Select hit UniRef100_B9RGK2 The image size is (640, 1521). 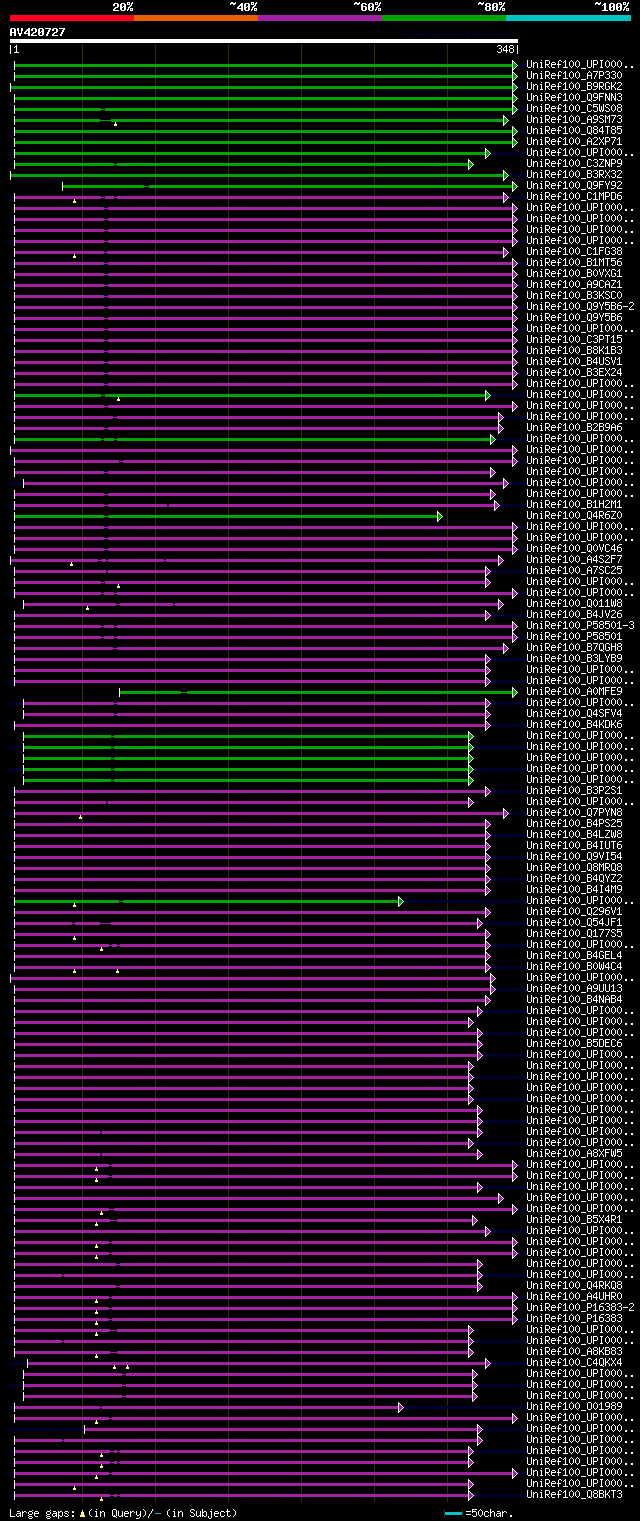[574, 86]
